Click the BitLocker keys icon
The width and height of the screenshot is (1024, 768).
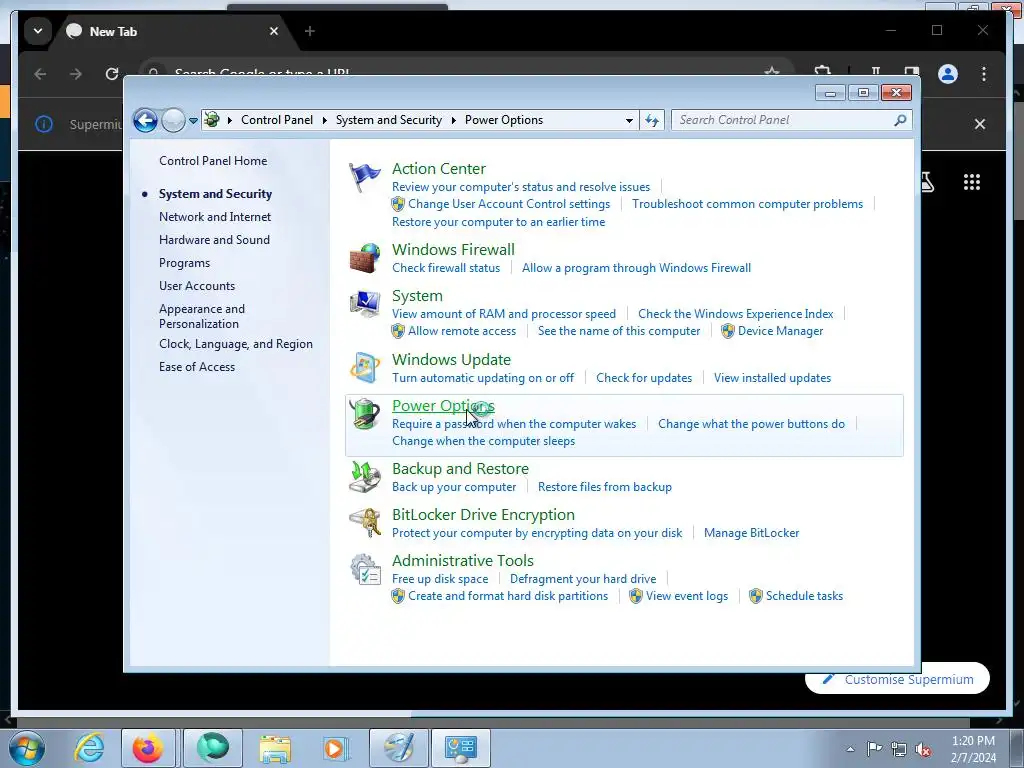364,523
